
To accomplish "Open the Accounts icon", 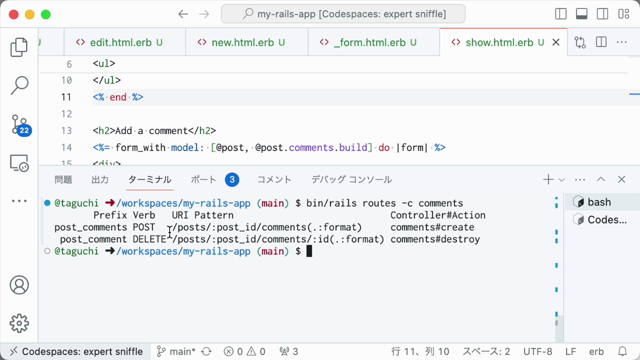I will [19, 285].
